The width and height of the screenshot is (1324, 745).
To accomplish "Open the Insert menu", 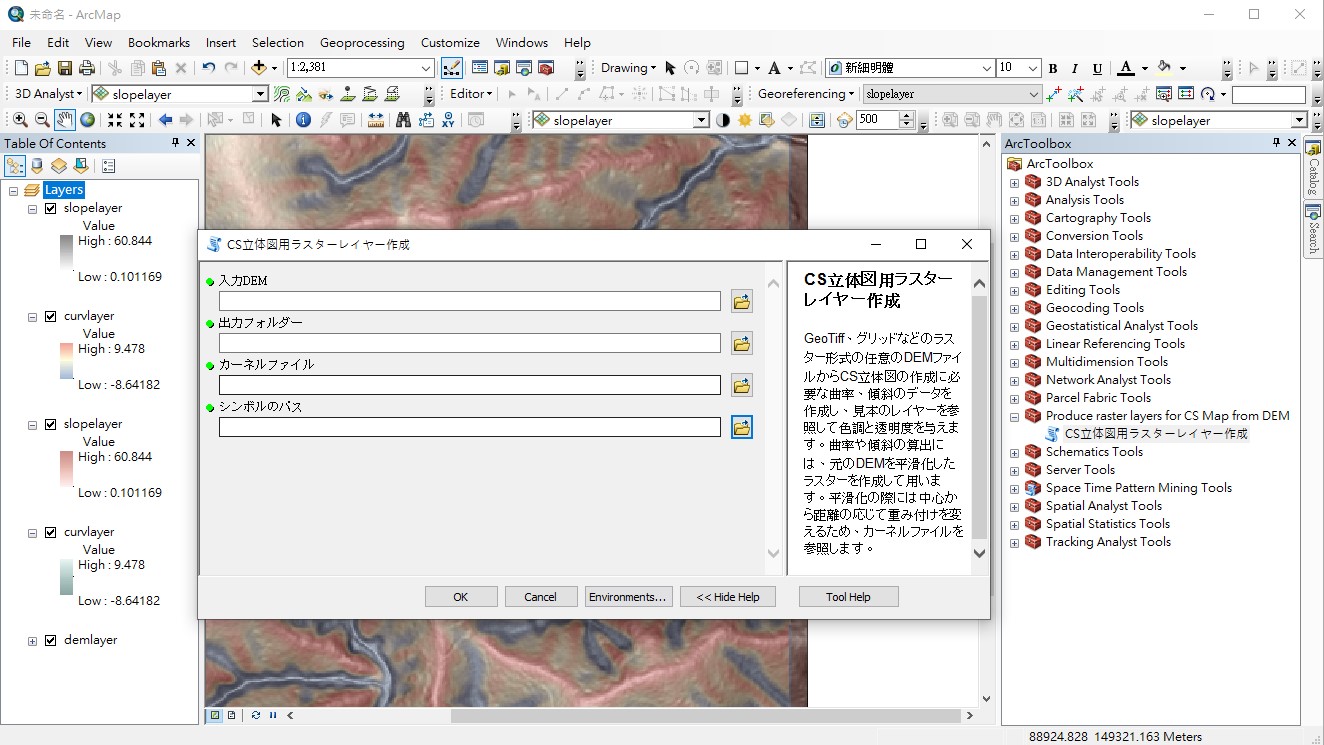I will pyautogui.click(x=221, y=42).
